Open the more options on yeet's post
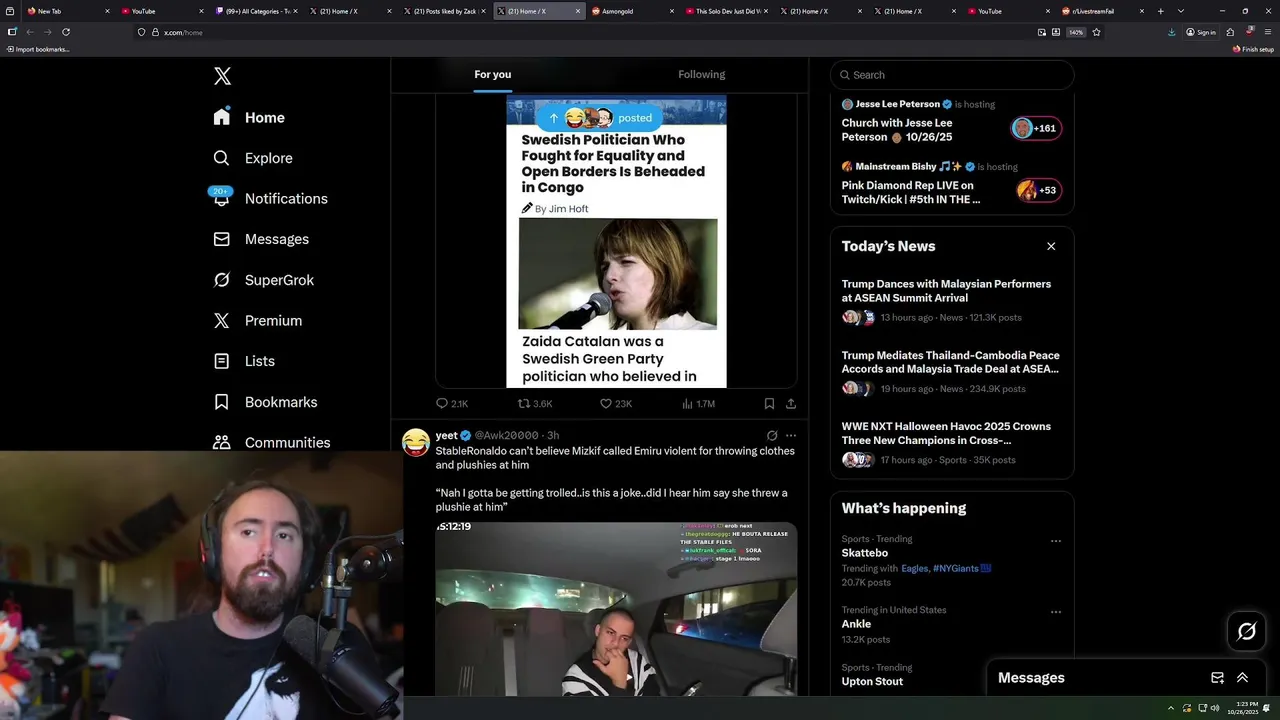The width and height of the screenshot is (1280, 720). 791,436
